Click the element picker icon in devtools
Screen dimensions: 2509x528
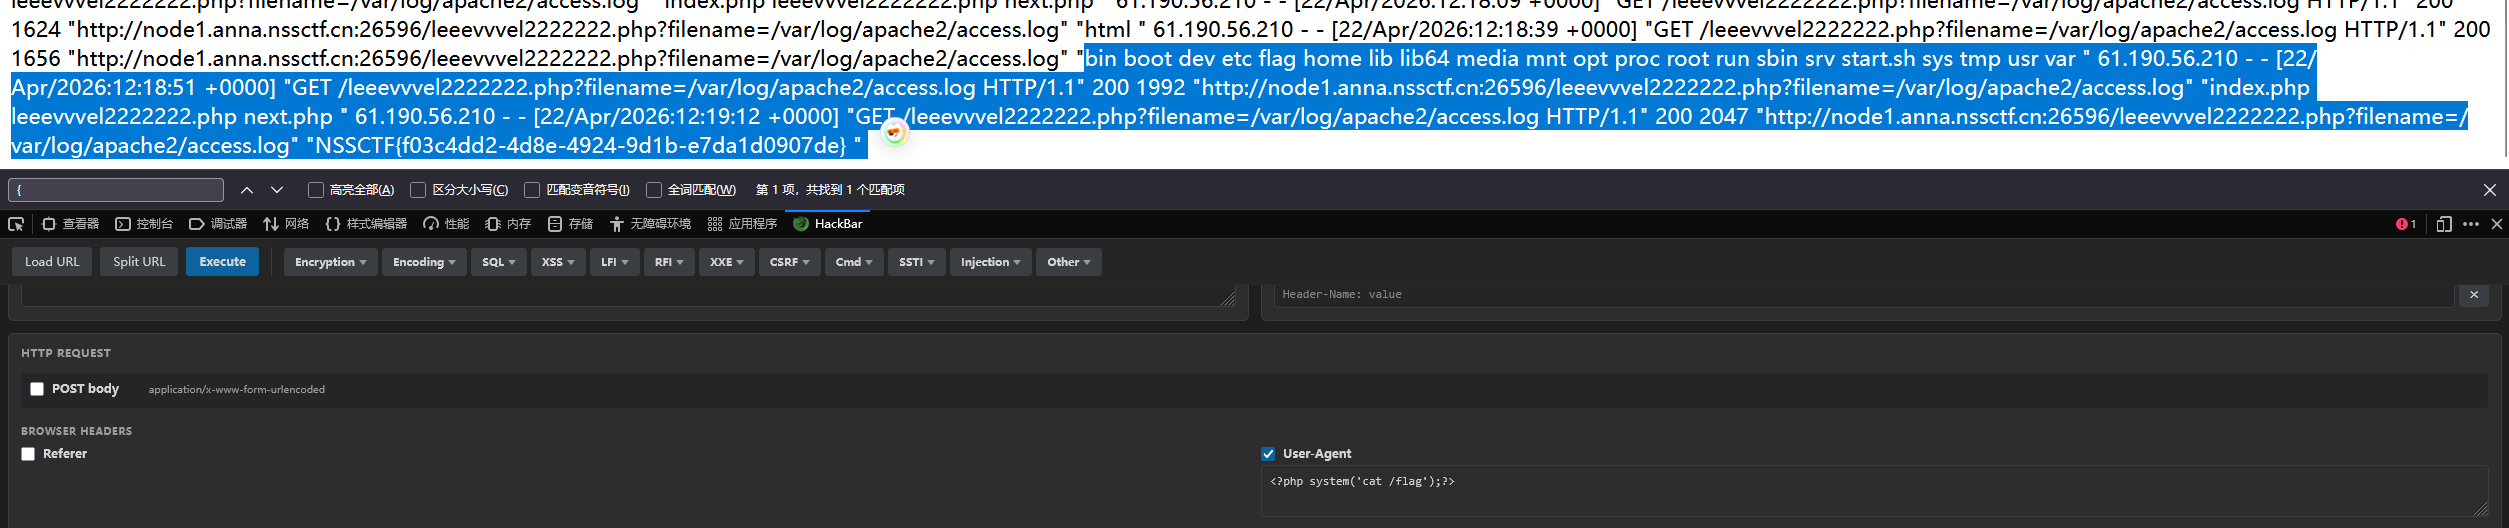pyautogui.click(x=16, y=224)
